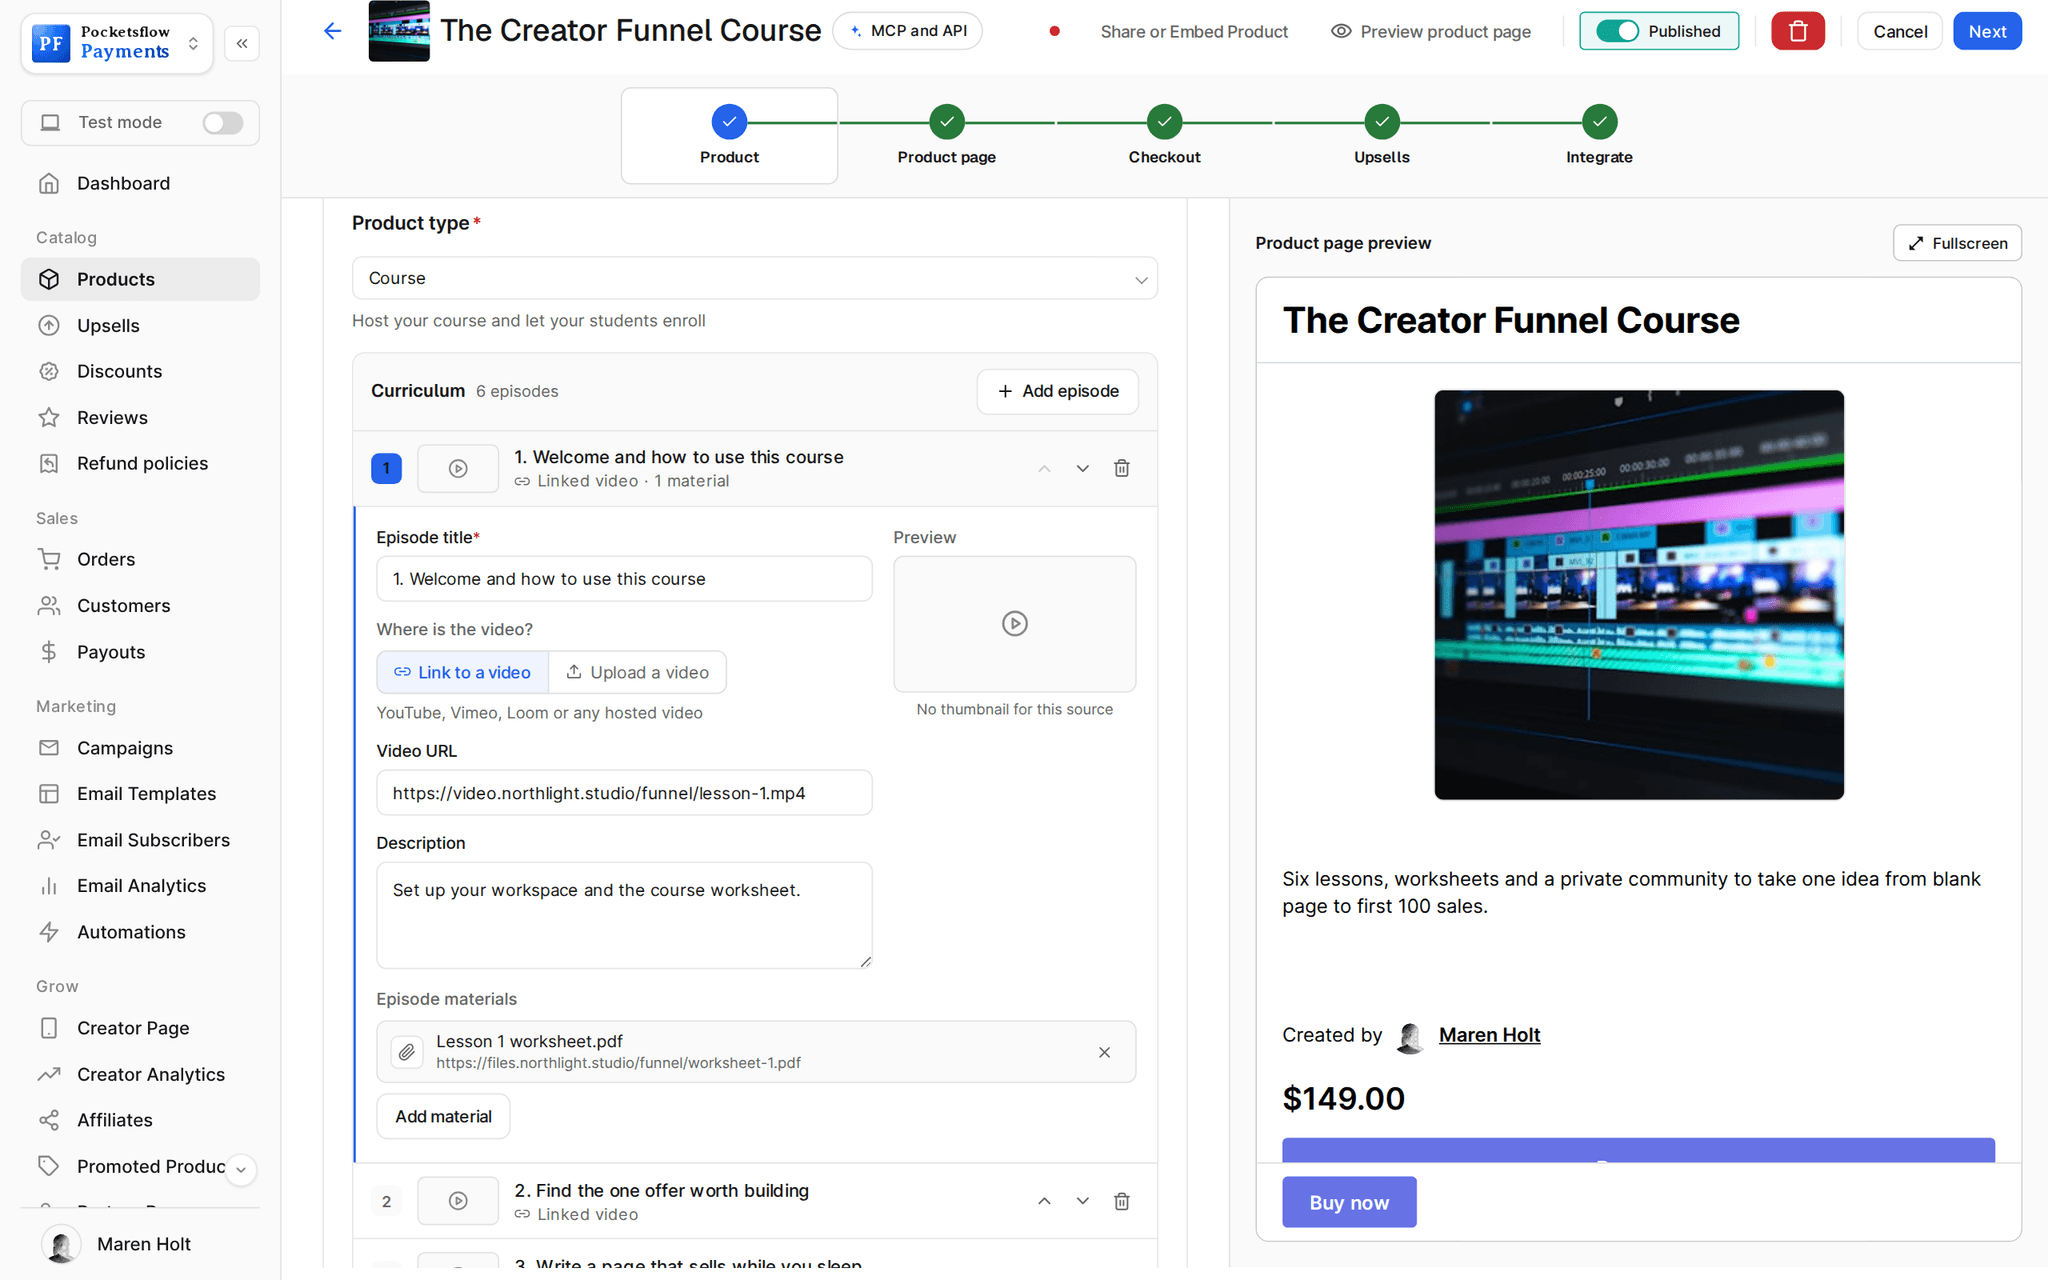Click the red delete product trash button

pyautogui.click(x=1797, y=31)
